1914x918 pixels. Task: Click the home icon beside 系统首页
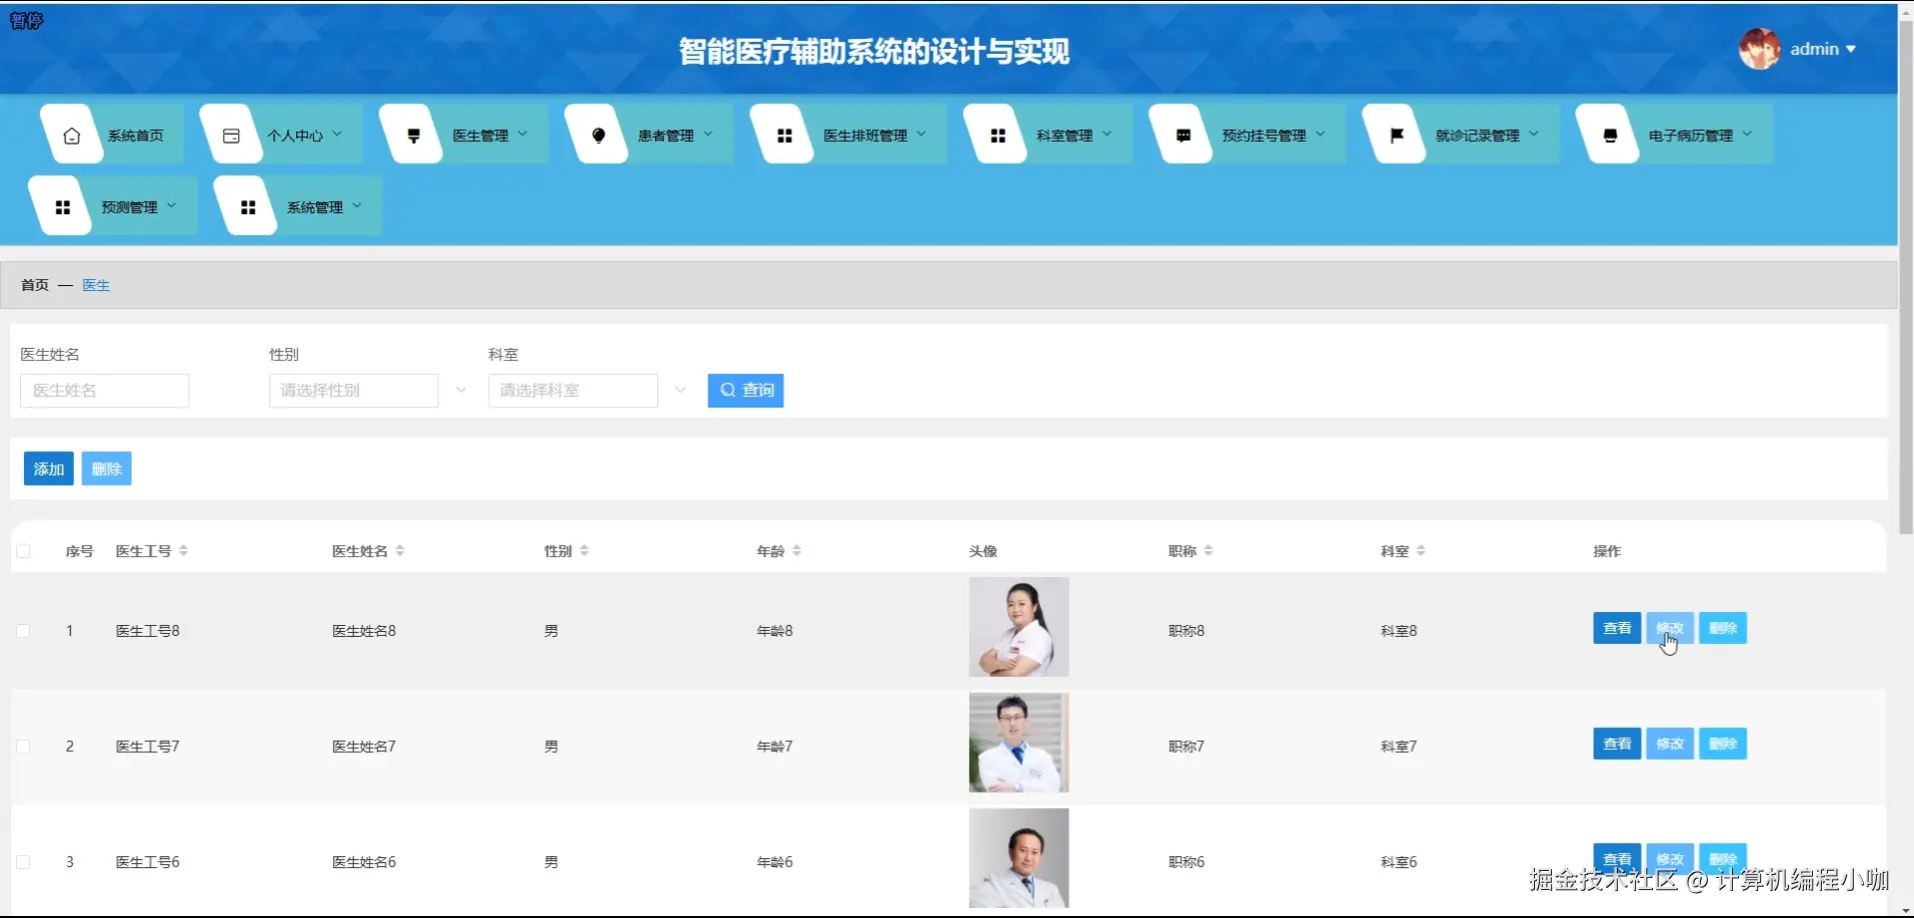click(x=71, y=136)
